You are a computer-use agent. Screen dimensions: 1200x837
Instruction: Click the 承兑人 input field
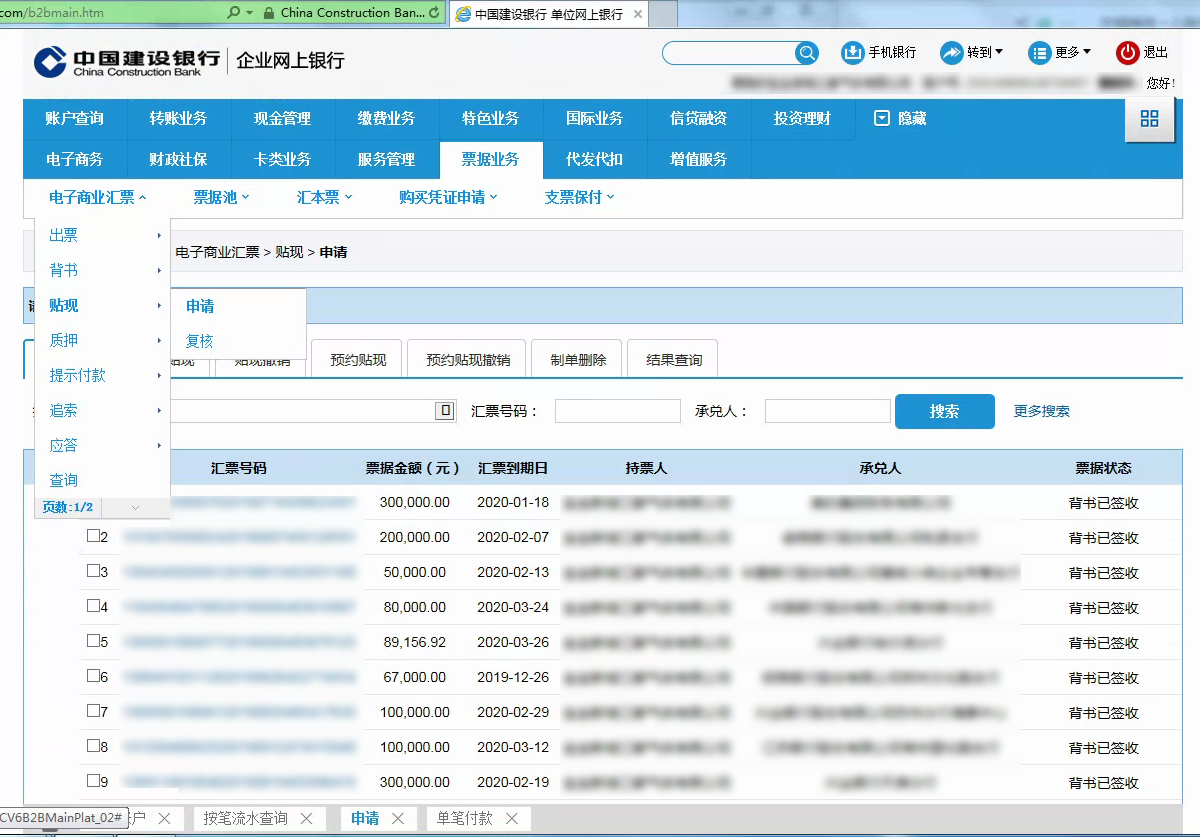pos(828,411)
